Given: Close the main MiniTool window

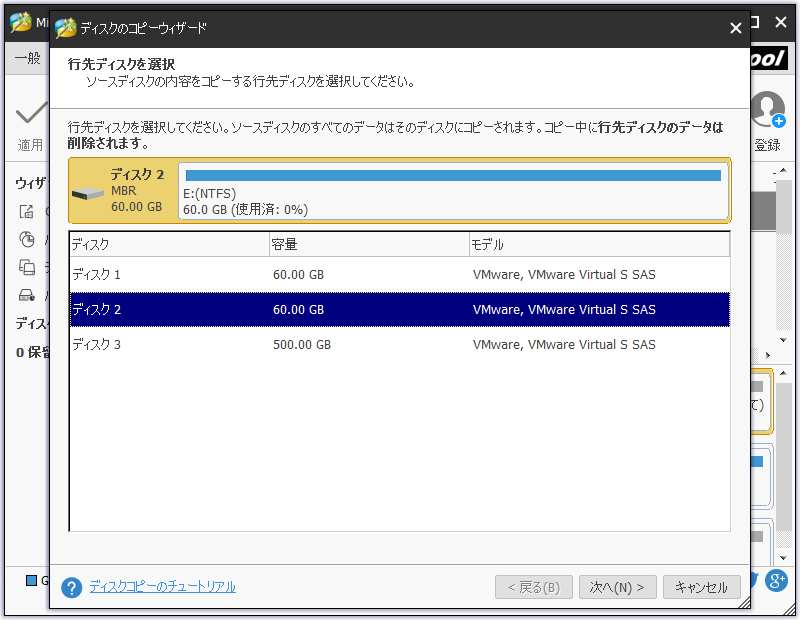Looking at the screenshot, I should click(x=781, y=22).
